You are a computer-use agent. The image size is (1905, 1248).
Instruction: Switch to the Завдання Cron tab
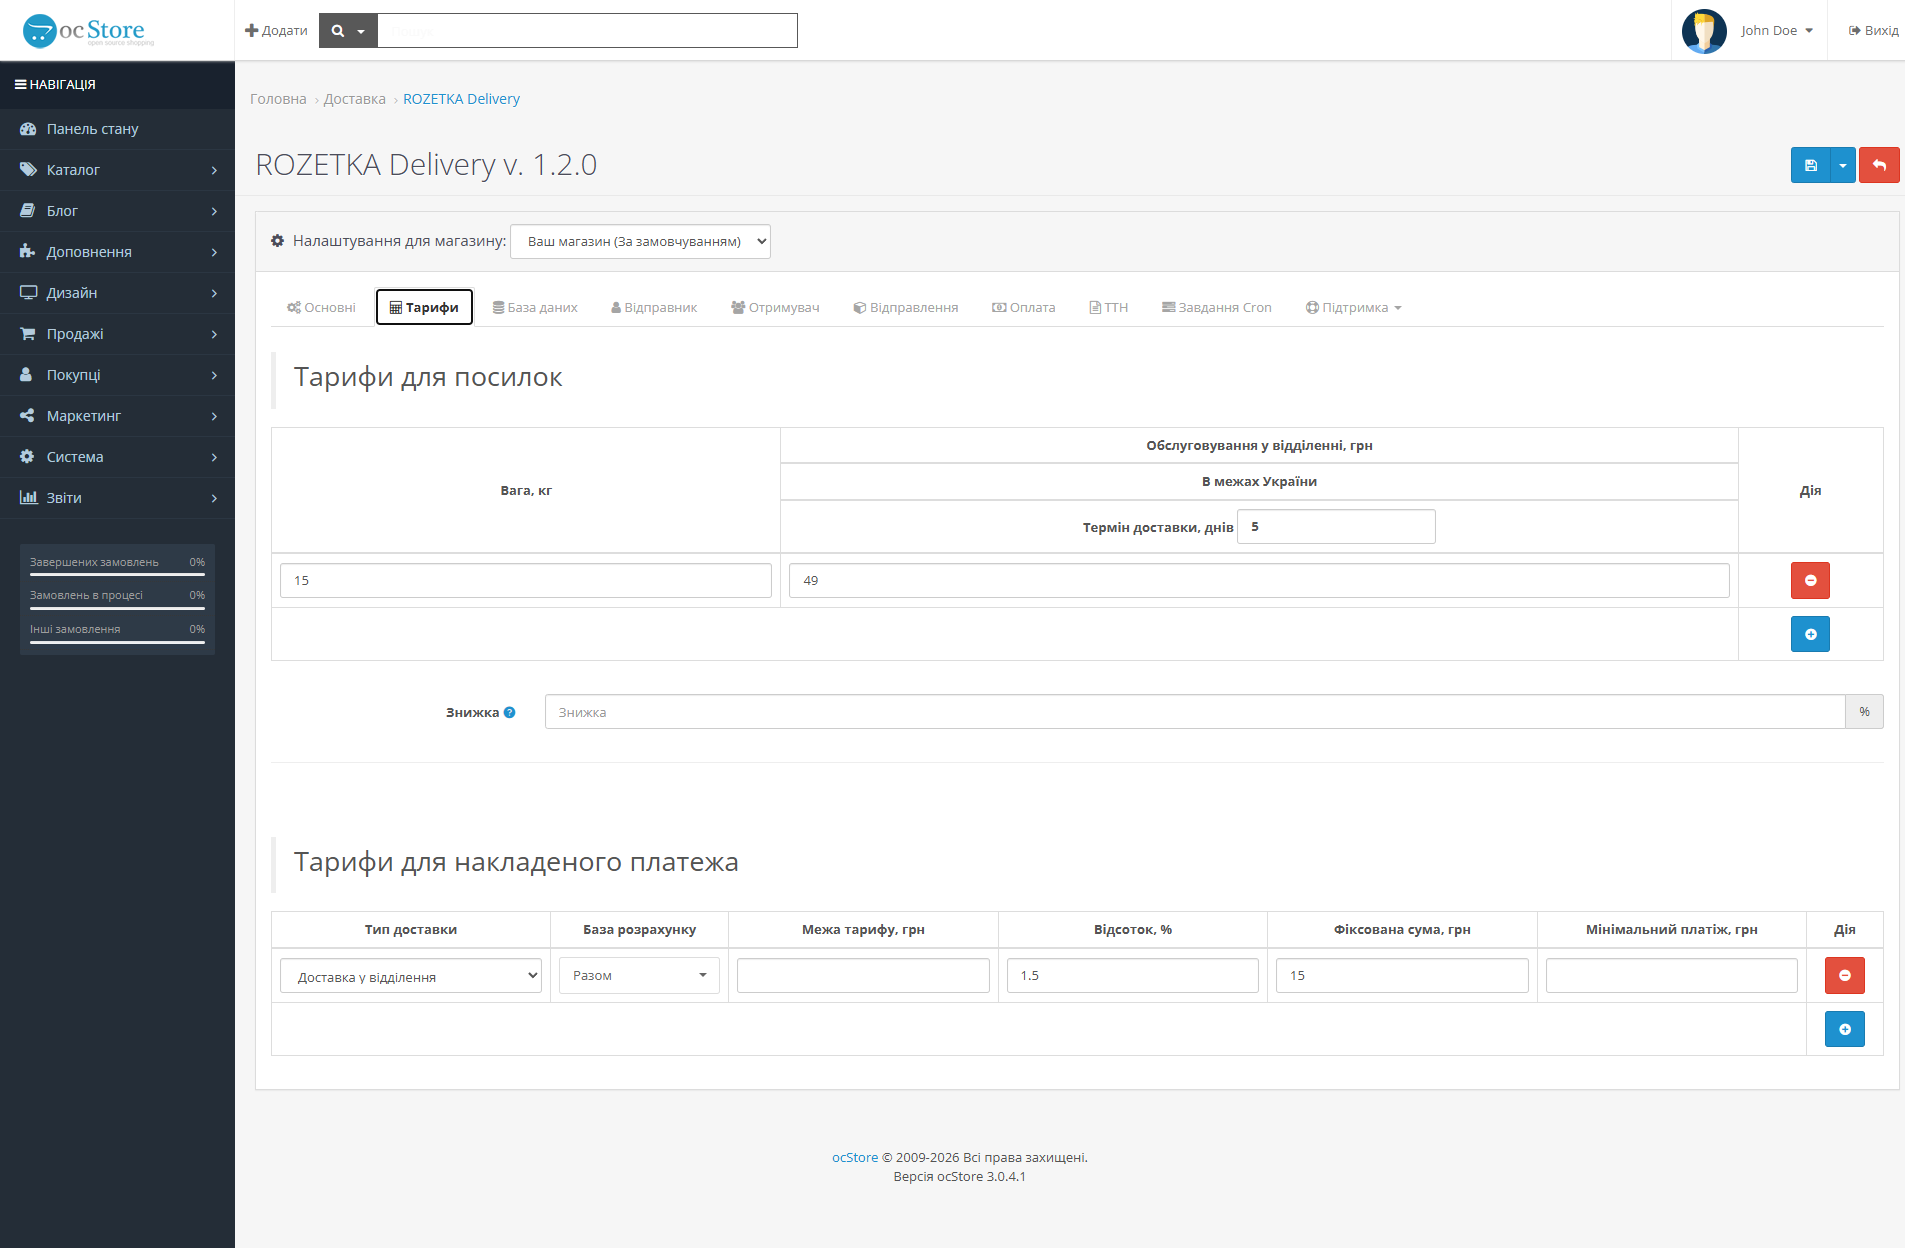[x=1217, y=308]
